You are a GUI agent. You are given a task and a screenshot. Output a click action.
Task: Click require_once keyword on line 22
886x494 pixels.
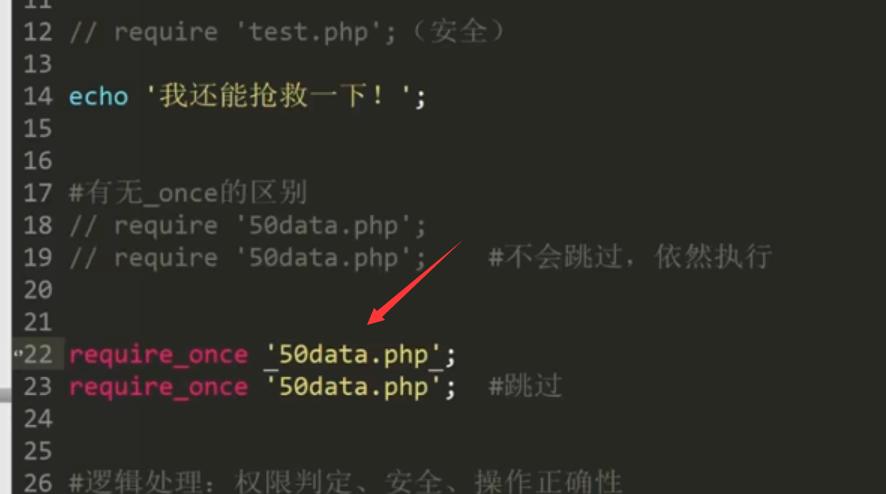[x=157, y=355]
